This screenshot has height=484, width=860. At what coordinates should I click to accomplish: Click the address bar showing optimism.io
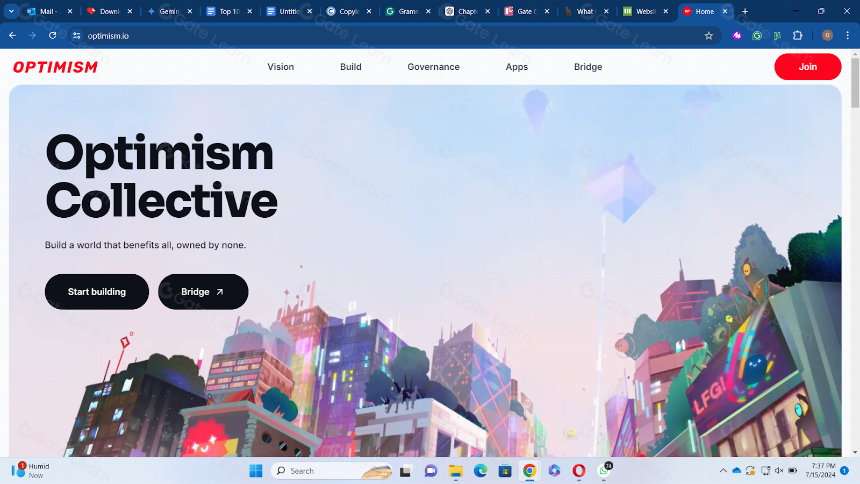pyautogui.click(x=392, y=36)
